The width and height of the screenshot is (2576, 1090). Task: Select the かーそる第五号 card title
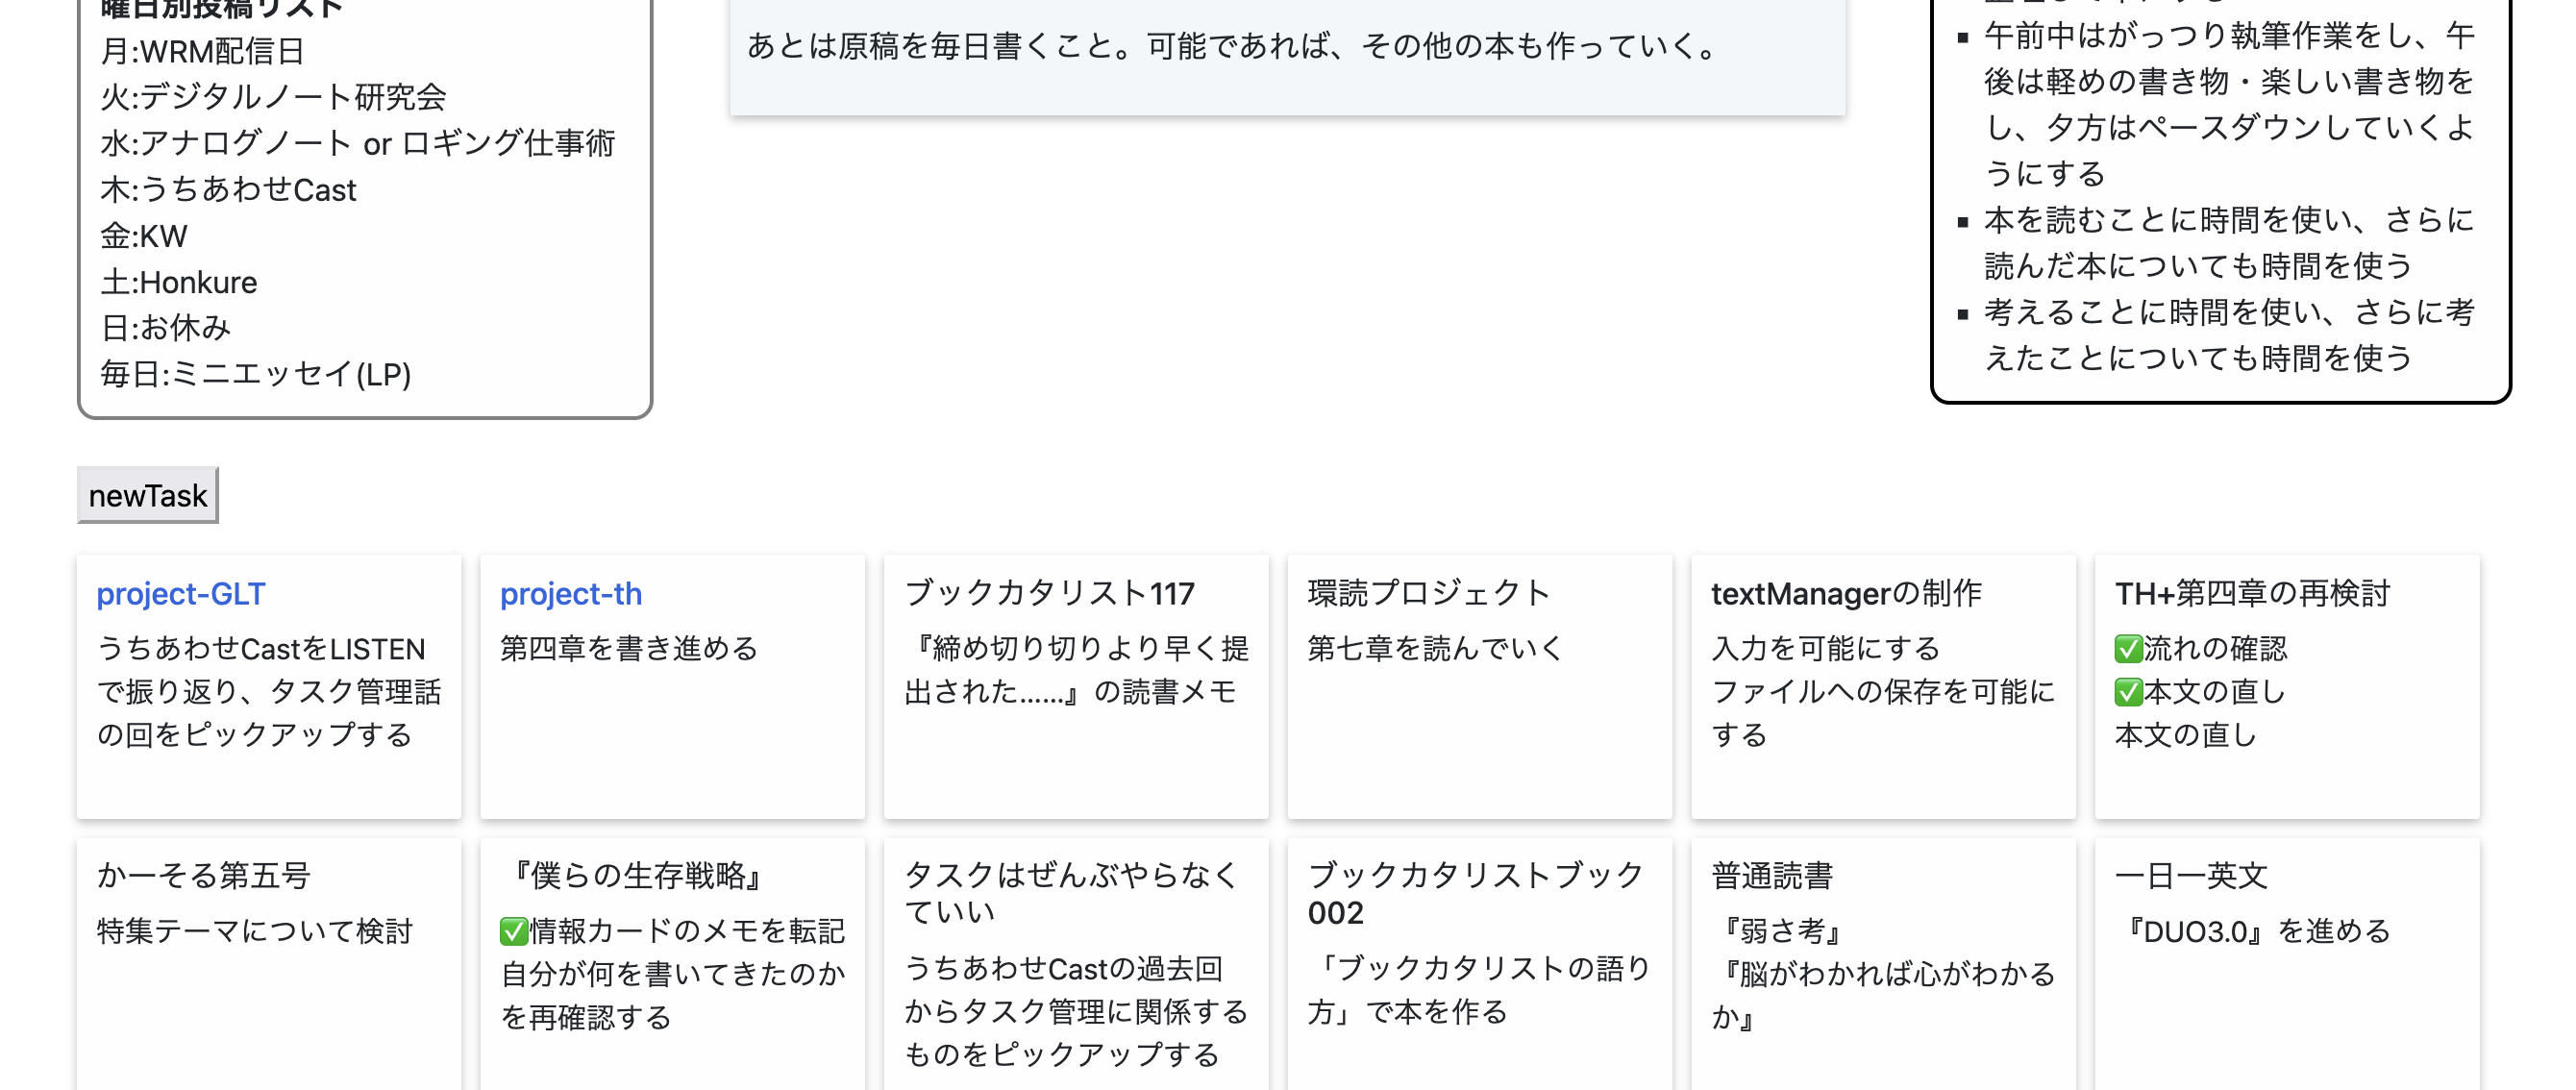[x=204, y=876]
